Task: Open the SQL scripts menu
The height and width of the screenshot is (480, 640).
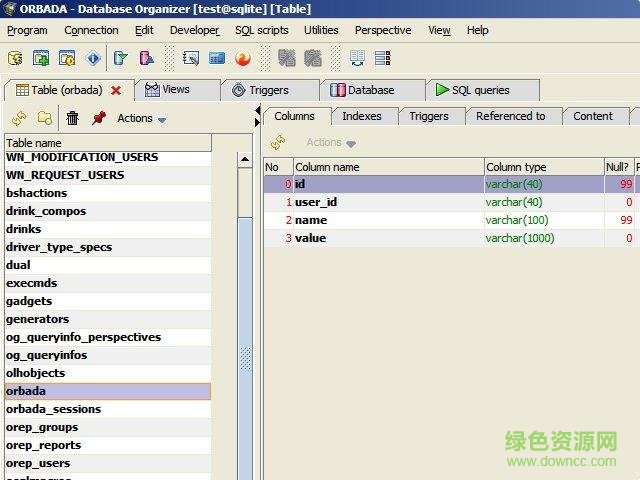Action: point(262,31)
